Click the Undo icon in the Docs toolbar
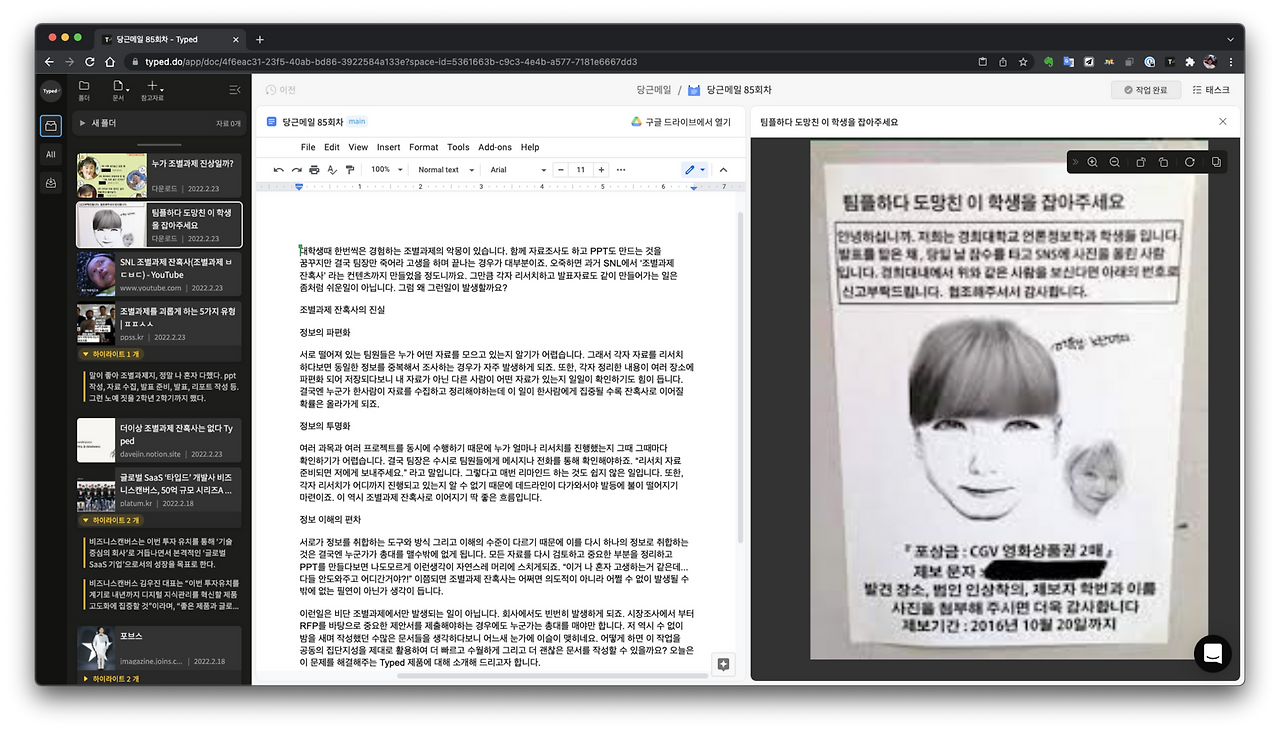The width and height of the screenshot is (1280, 732). coord(279,170)
